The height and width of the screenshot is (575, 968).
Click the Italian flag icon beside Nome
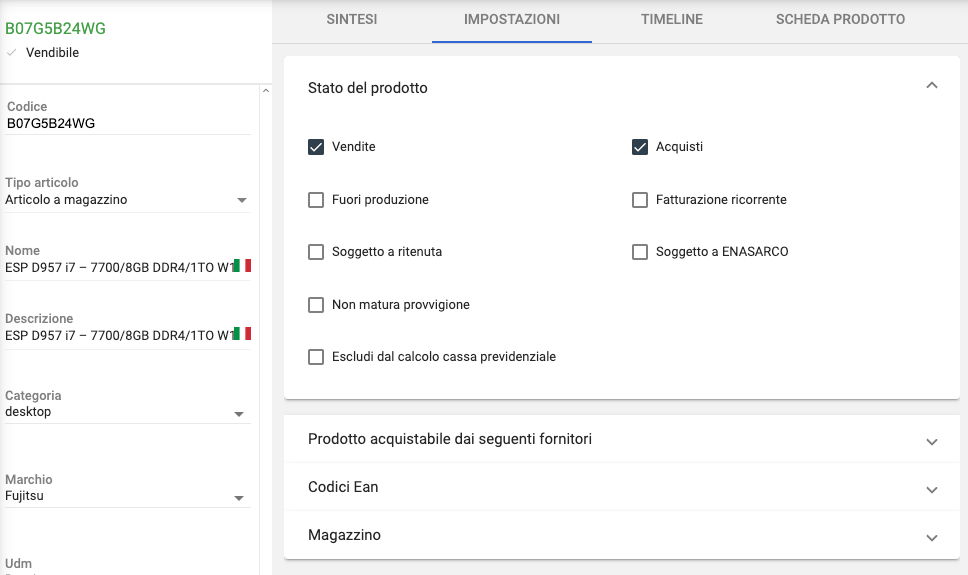(x=242, y=266)
